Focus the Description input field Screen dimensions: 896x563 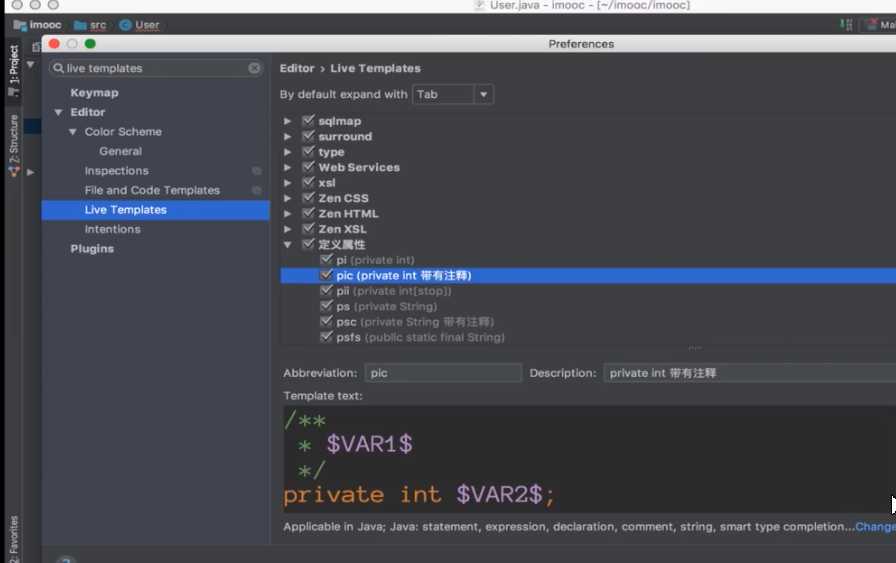[x=749, y=373]
